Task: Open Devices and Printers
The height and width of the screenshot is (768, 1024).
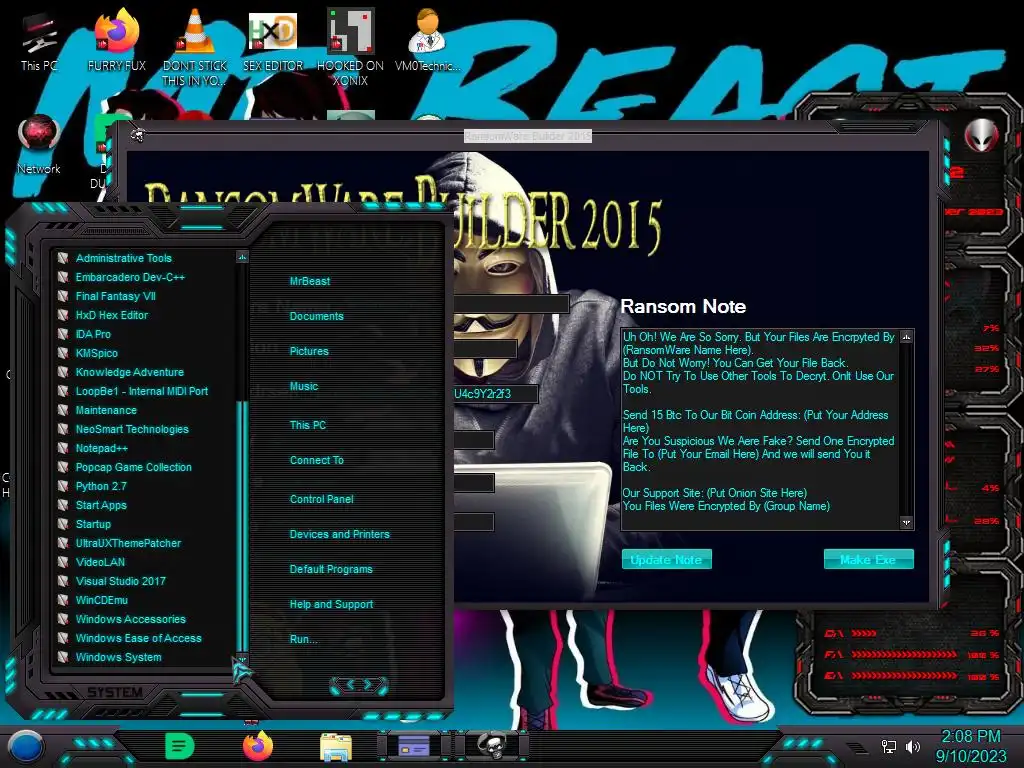Action: pyautogui.click(x=340, y=534)
